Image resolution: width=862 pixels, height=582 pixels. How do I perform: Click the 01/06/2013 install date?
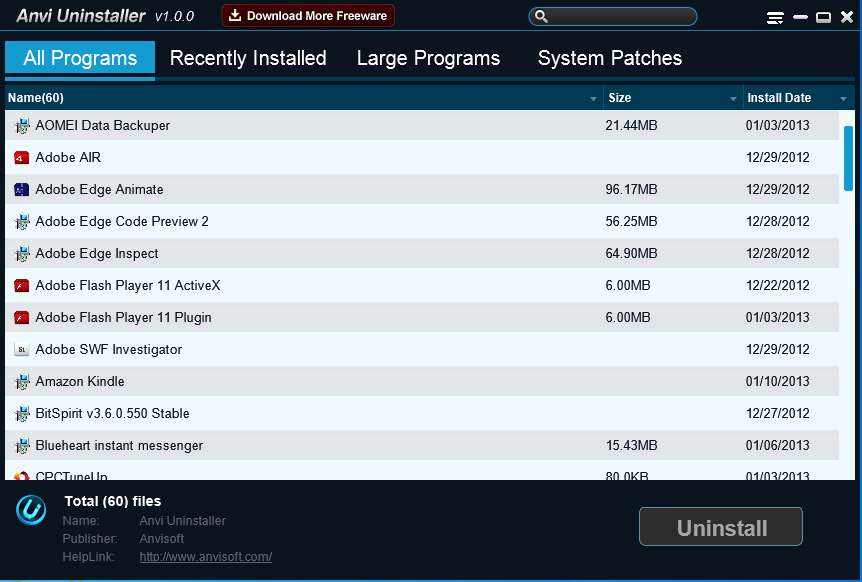click(x=777, y=445)
